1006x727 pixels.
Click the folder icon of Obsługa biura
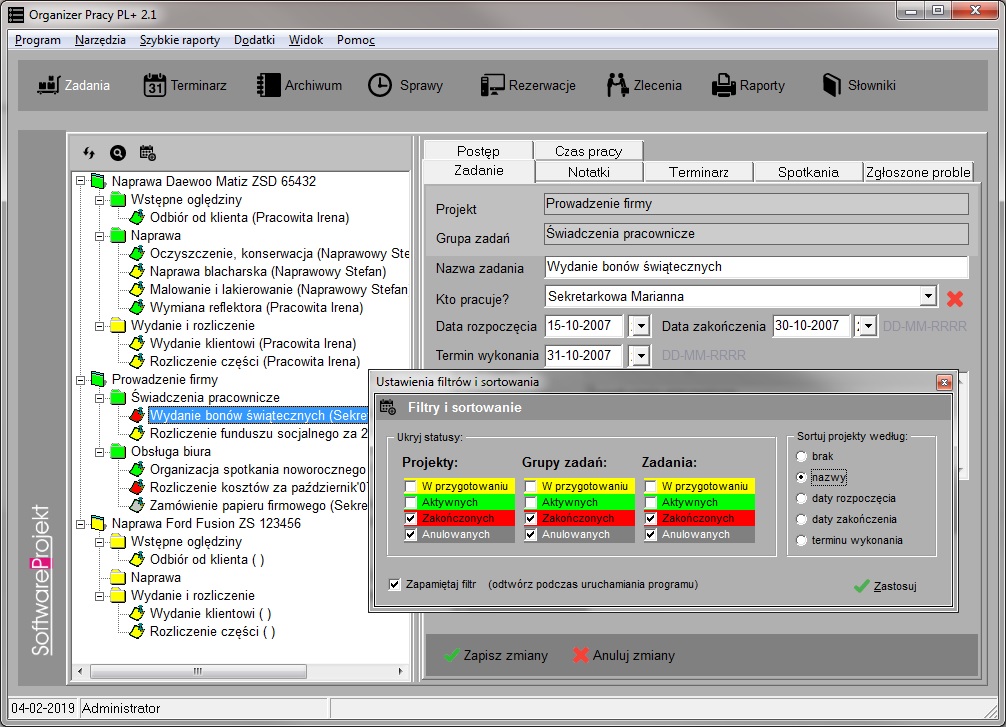click(117, 451)
